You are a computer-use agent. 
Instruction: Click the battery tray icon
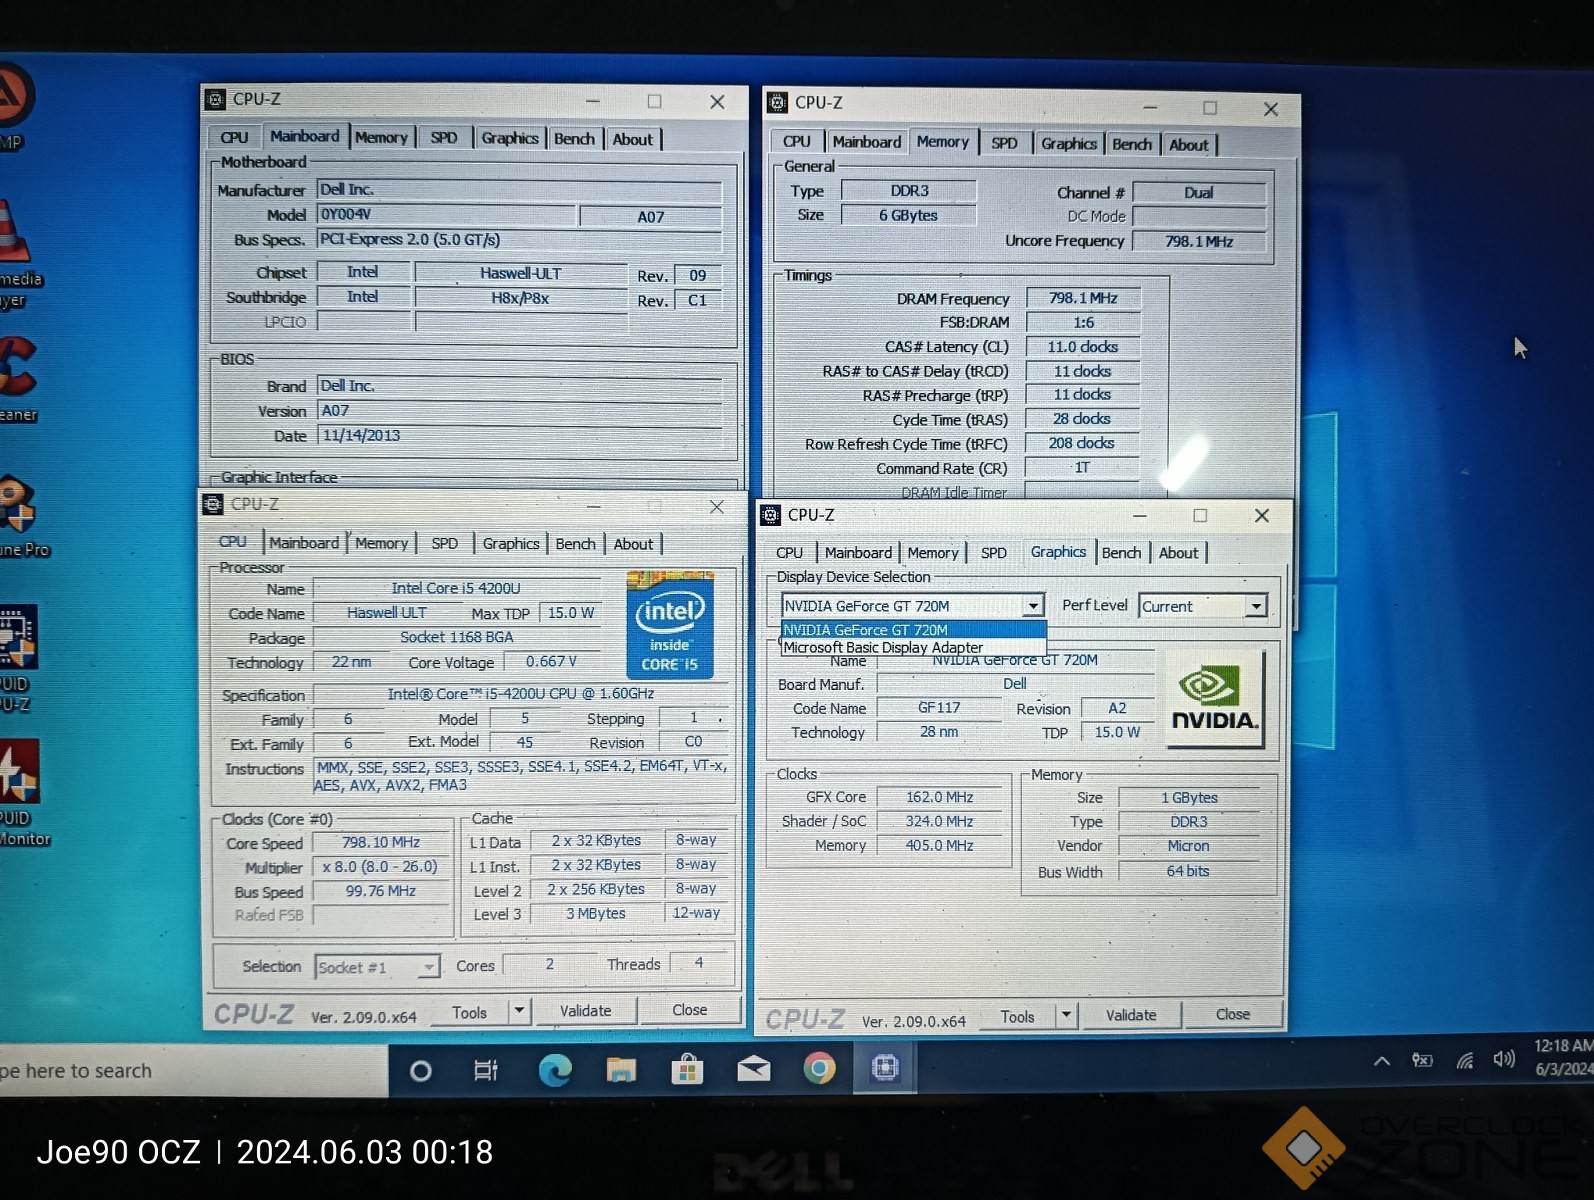pos(1422,1060)
